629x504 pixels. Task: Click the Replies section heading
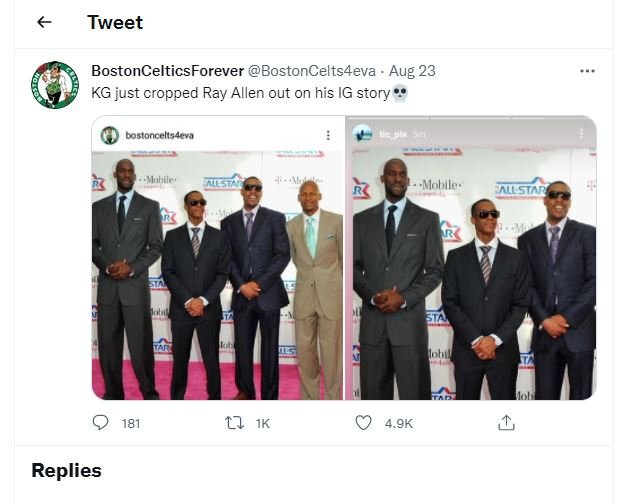tap(66, 470)
